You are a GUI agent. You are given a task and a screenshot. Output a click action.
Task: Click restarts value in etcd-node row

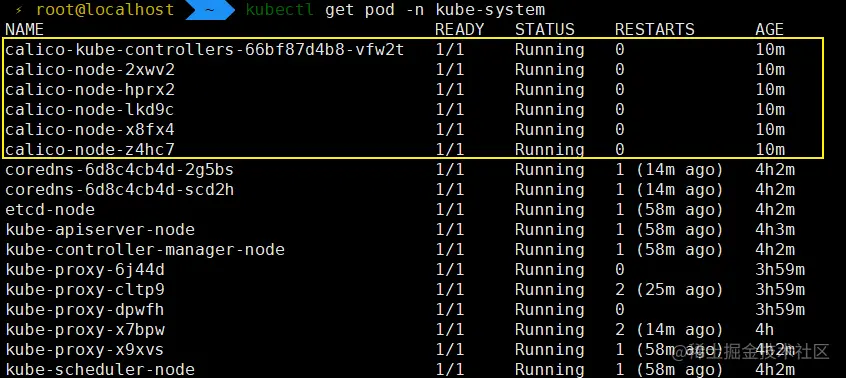[x=668, y=210]
